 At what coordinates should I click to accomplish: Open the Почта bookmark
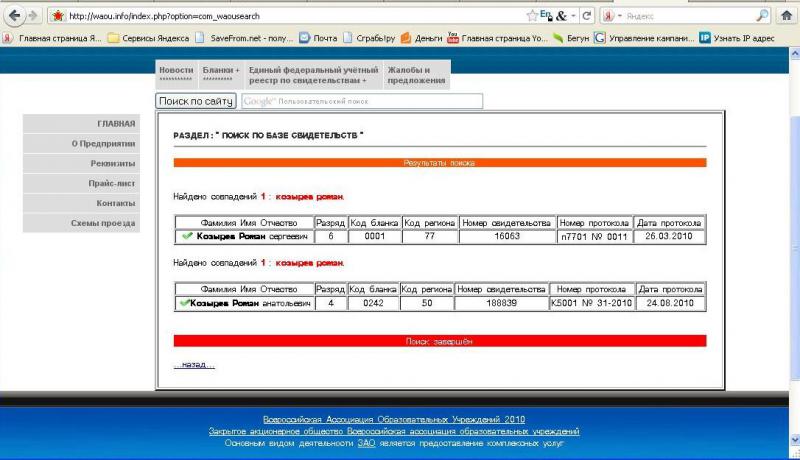[318, 38]
